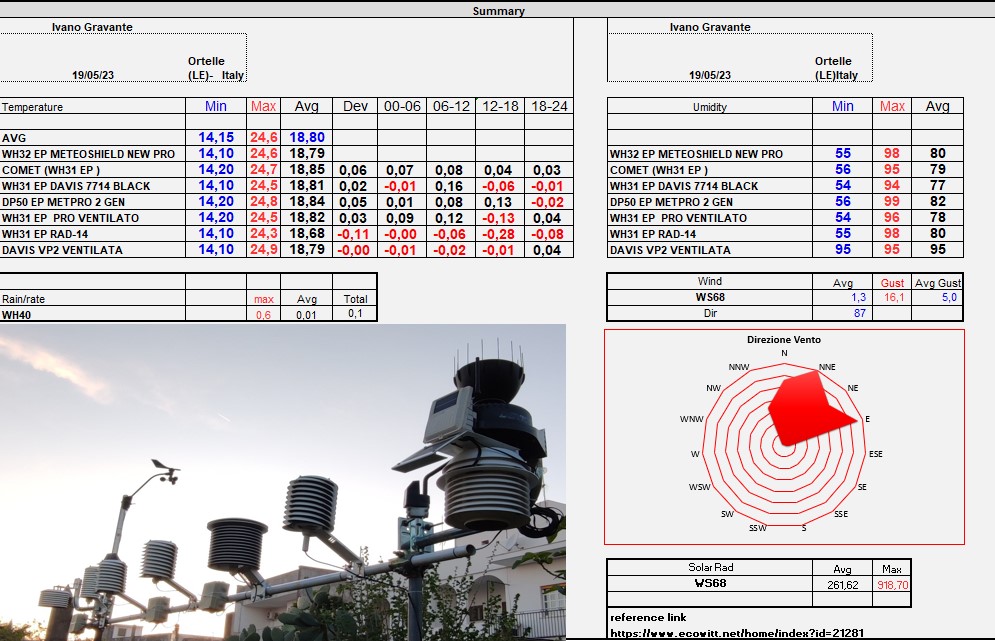Select the Temperature header cell
995x641 pixels.
pyautogui.click(x=33, y=107)
